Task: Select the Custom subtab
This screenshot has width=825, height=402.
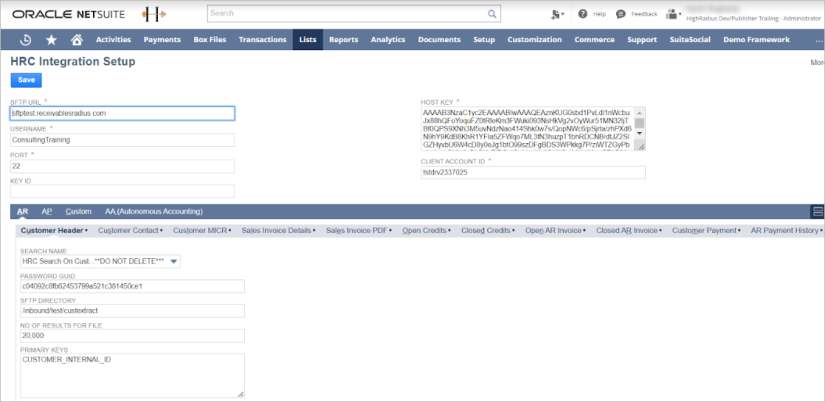Action: coord(78,212)
